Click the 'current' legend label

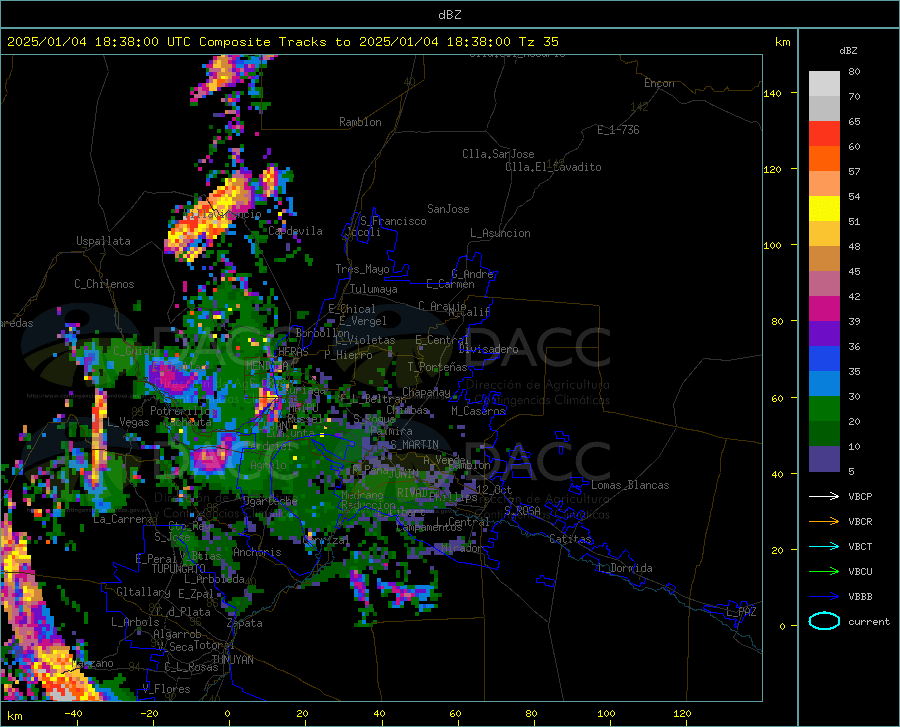click(x=869, y=621)
